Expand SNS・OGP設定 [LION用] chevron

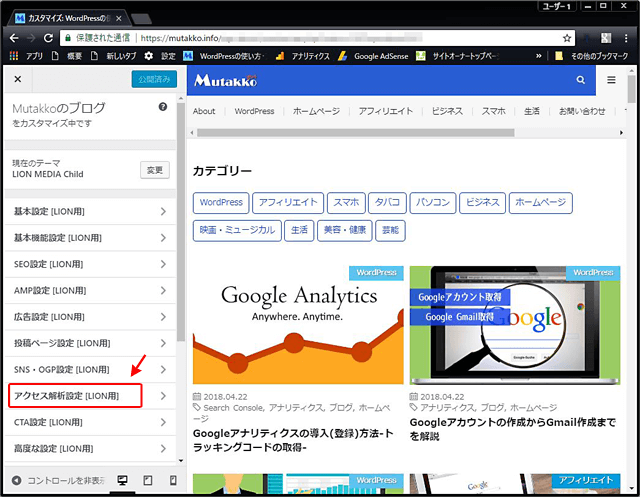pos(163,369)
